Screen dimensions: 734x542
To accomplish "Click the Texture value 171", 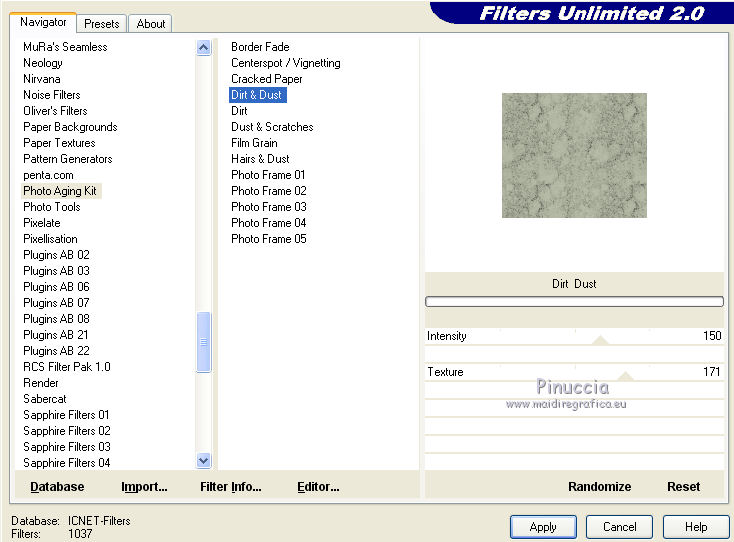I will pos(712,372).
